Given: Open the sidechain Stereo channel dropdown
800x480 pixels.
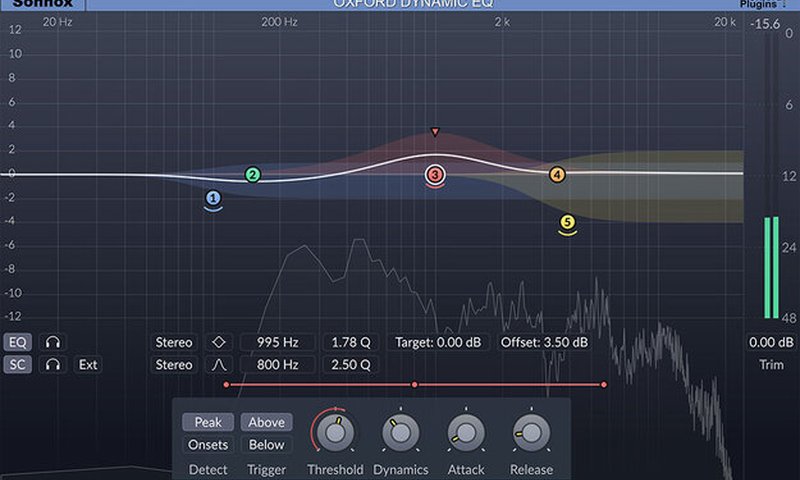Looking at the screenshot, I should (174, 365).
